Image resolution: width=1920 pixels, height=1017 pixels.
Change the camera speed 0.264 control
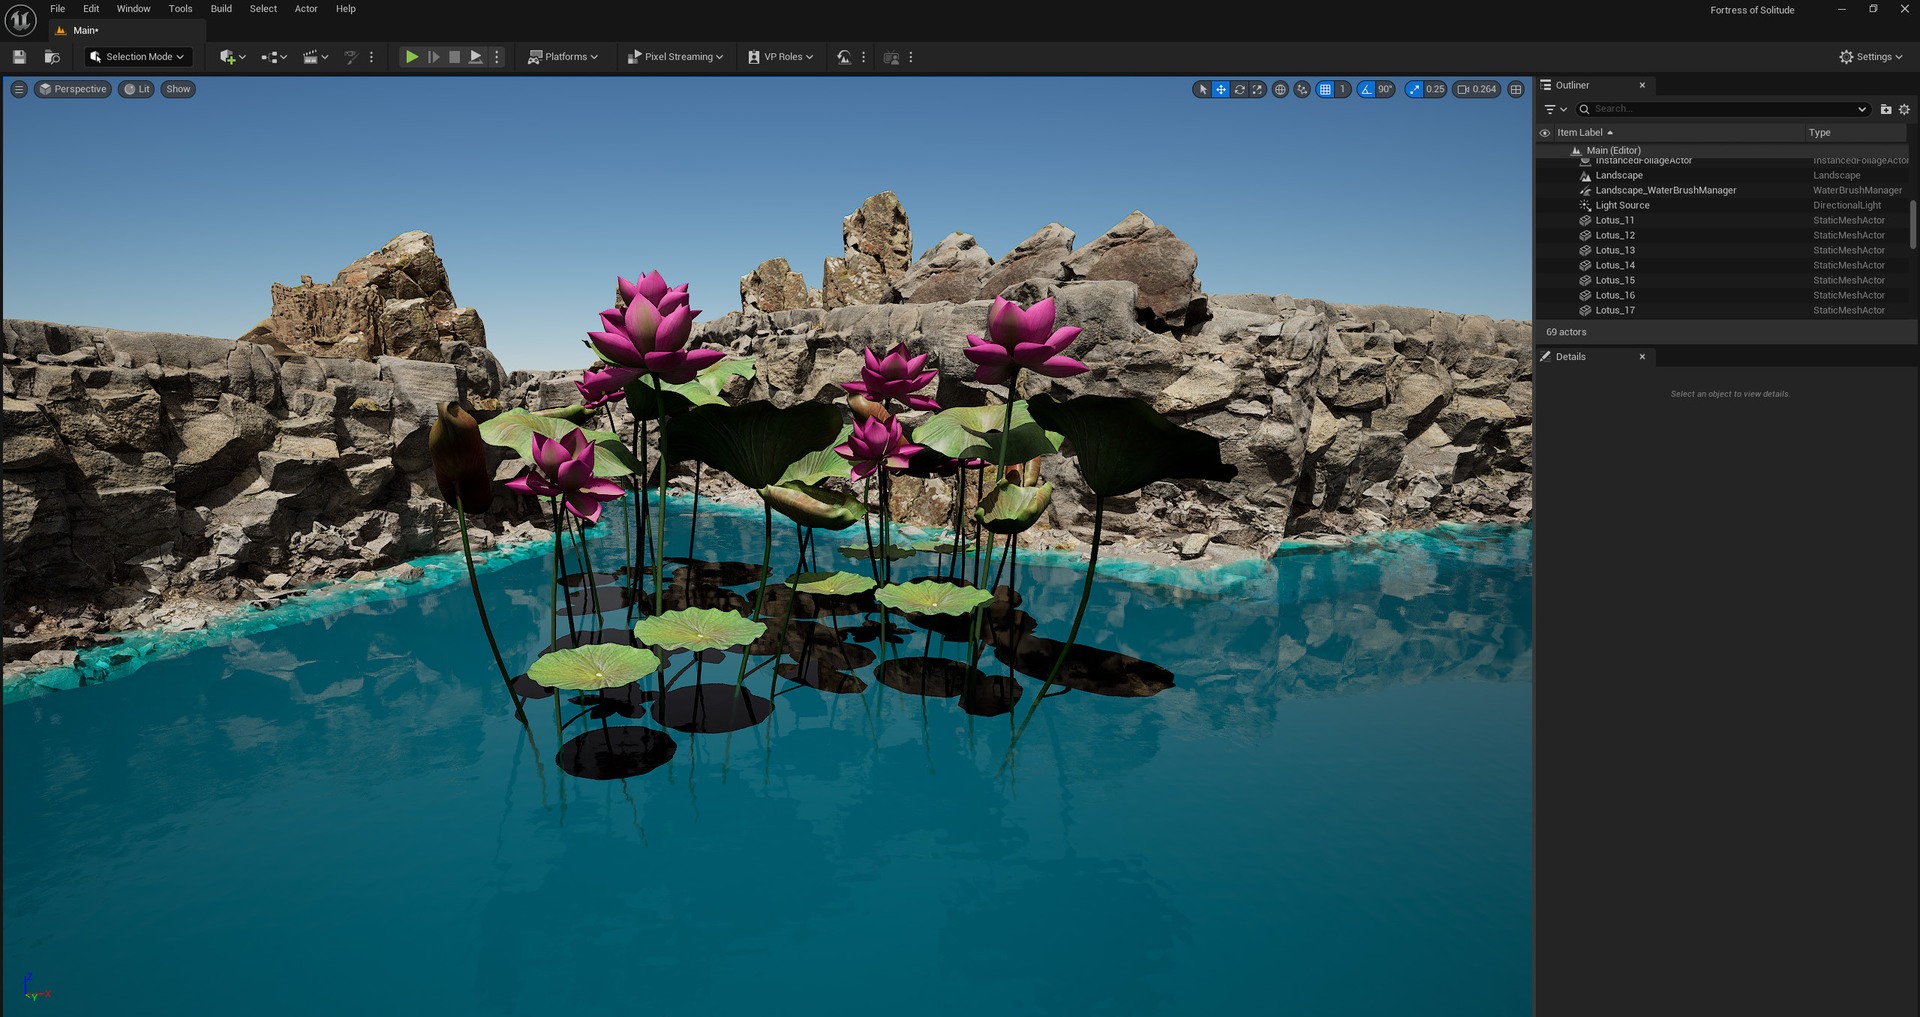click(1477, 89)
